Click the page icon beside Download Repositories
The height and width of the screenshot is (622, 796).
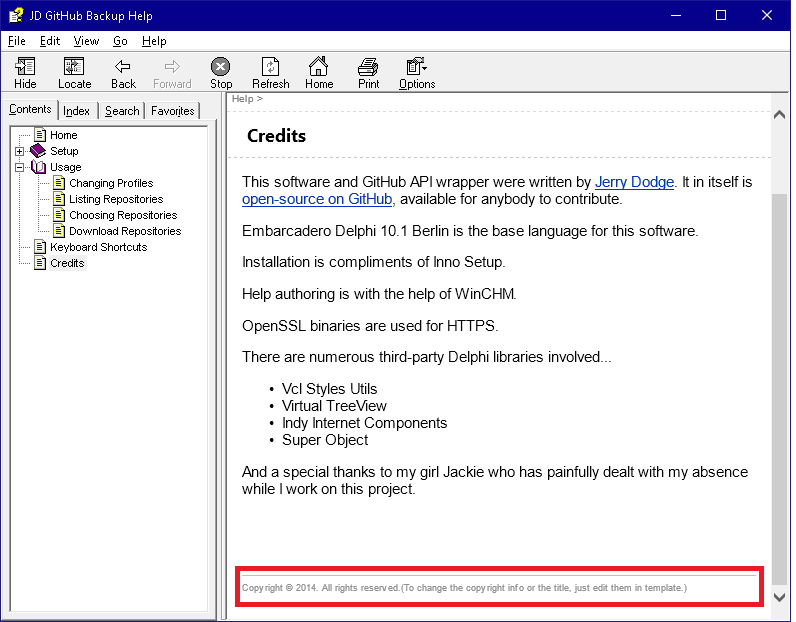tap(59, 231)
